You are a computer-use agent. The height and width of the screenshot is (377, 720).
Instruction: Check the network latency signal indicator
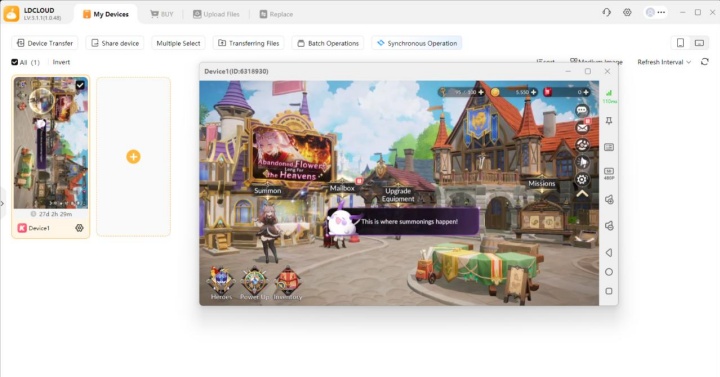click(x=609, y=96)
